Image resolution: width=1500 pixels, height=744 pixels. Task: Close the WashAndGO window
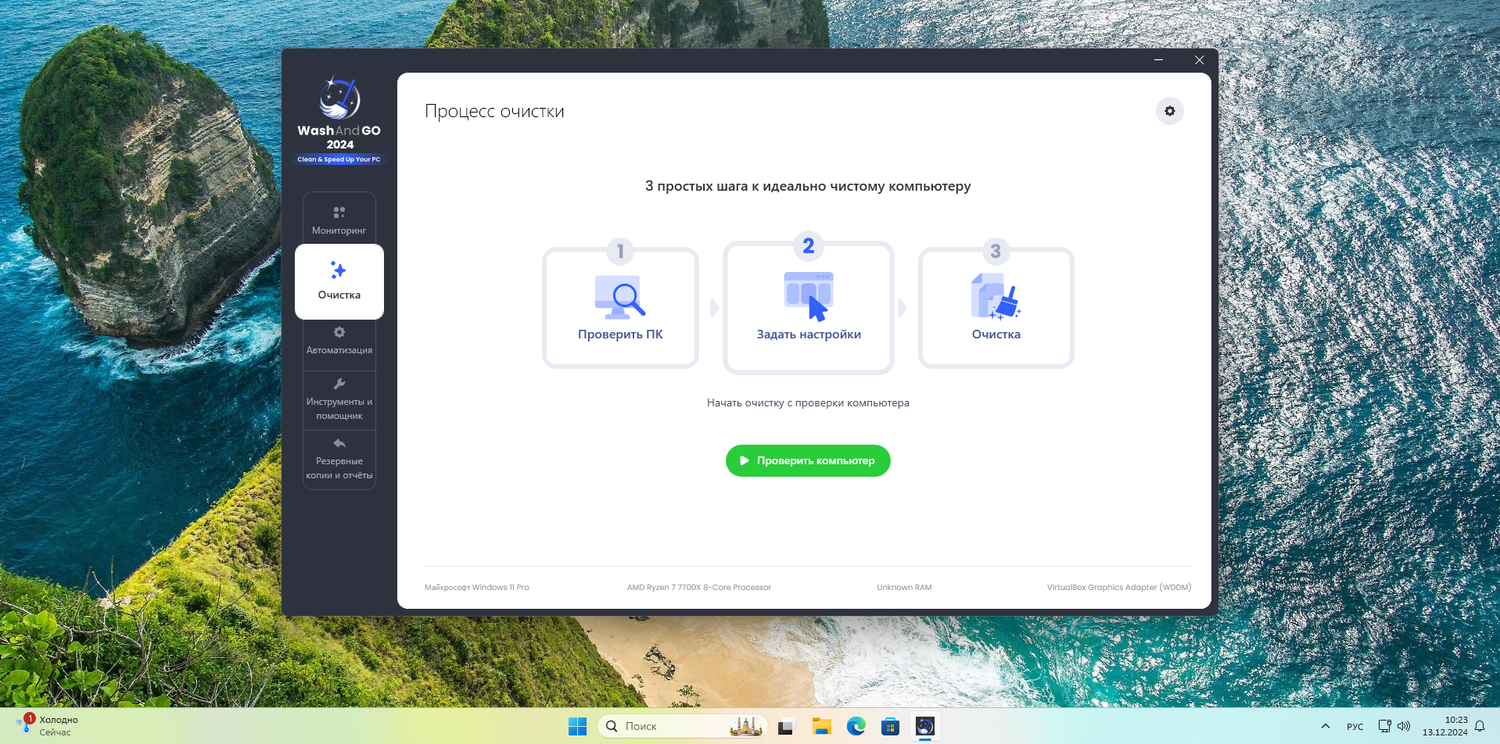pos(1199,60)
